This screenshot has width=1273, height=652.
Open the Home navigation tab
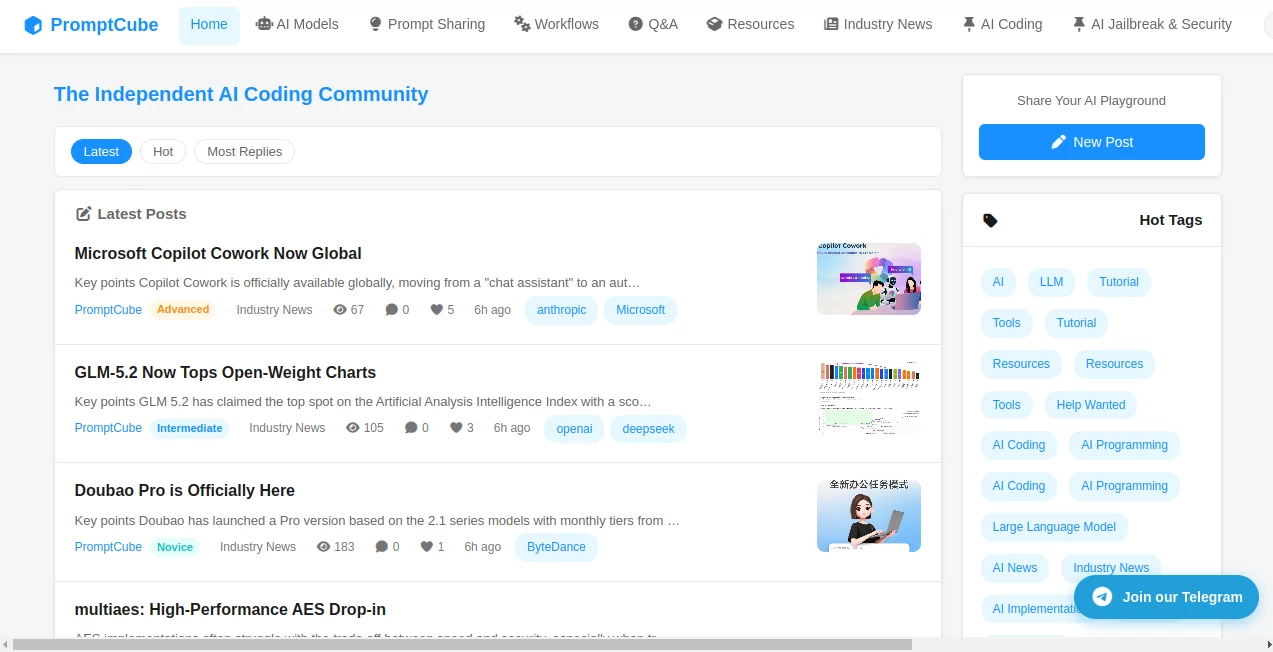pos(209,25)
